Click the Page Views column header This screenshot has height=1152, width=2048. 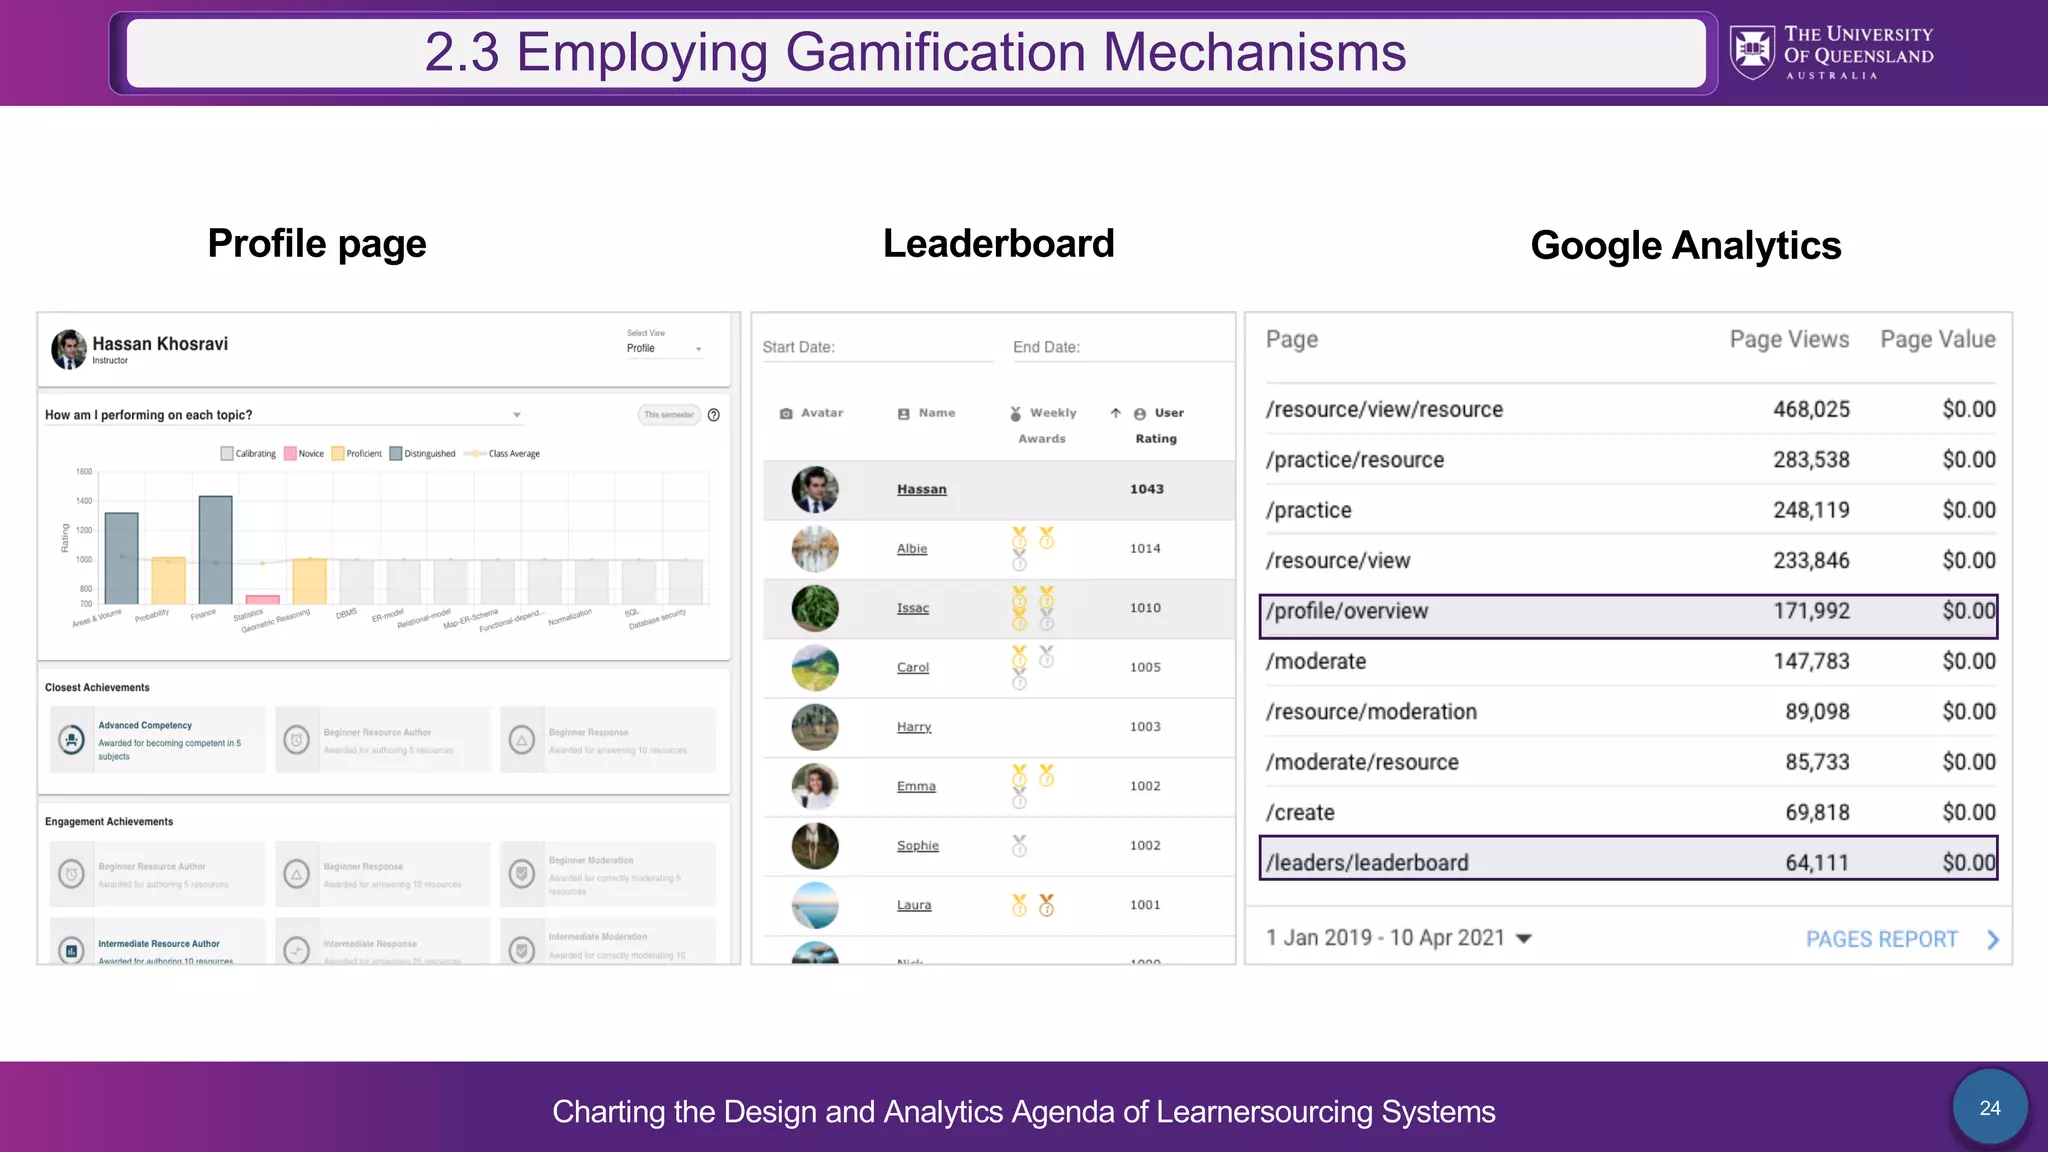click(x=1789, y=339)
